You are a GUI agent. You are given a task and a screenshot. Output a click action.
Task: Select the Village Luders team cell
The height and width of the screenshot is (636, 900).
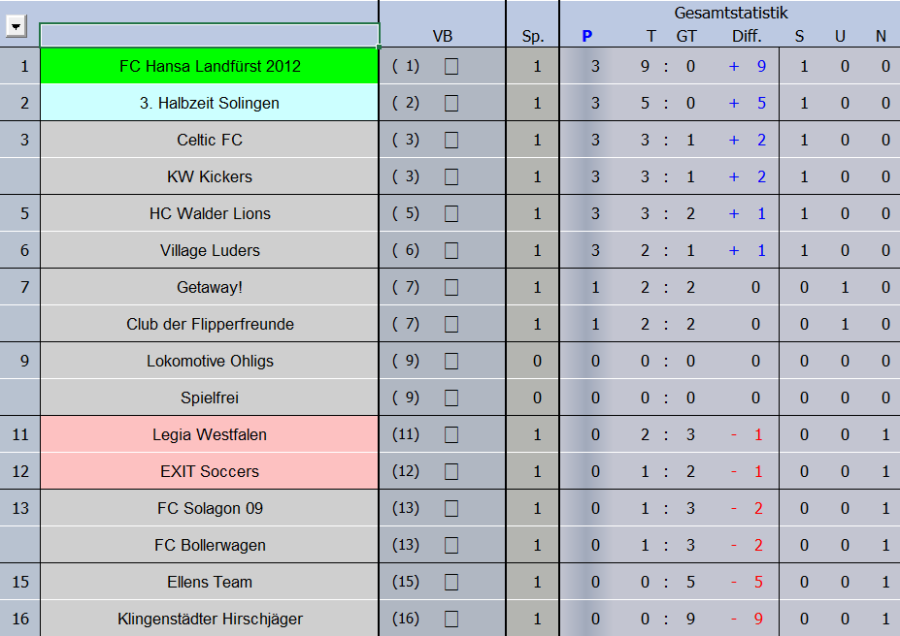(x=209, y=250)
